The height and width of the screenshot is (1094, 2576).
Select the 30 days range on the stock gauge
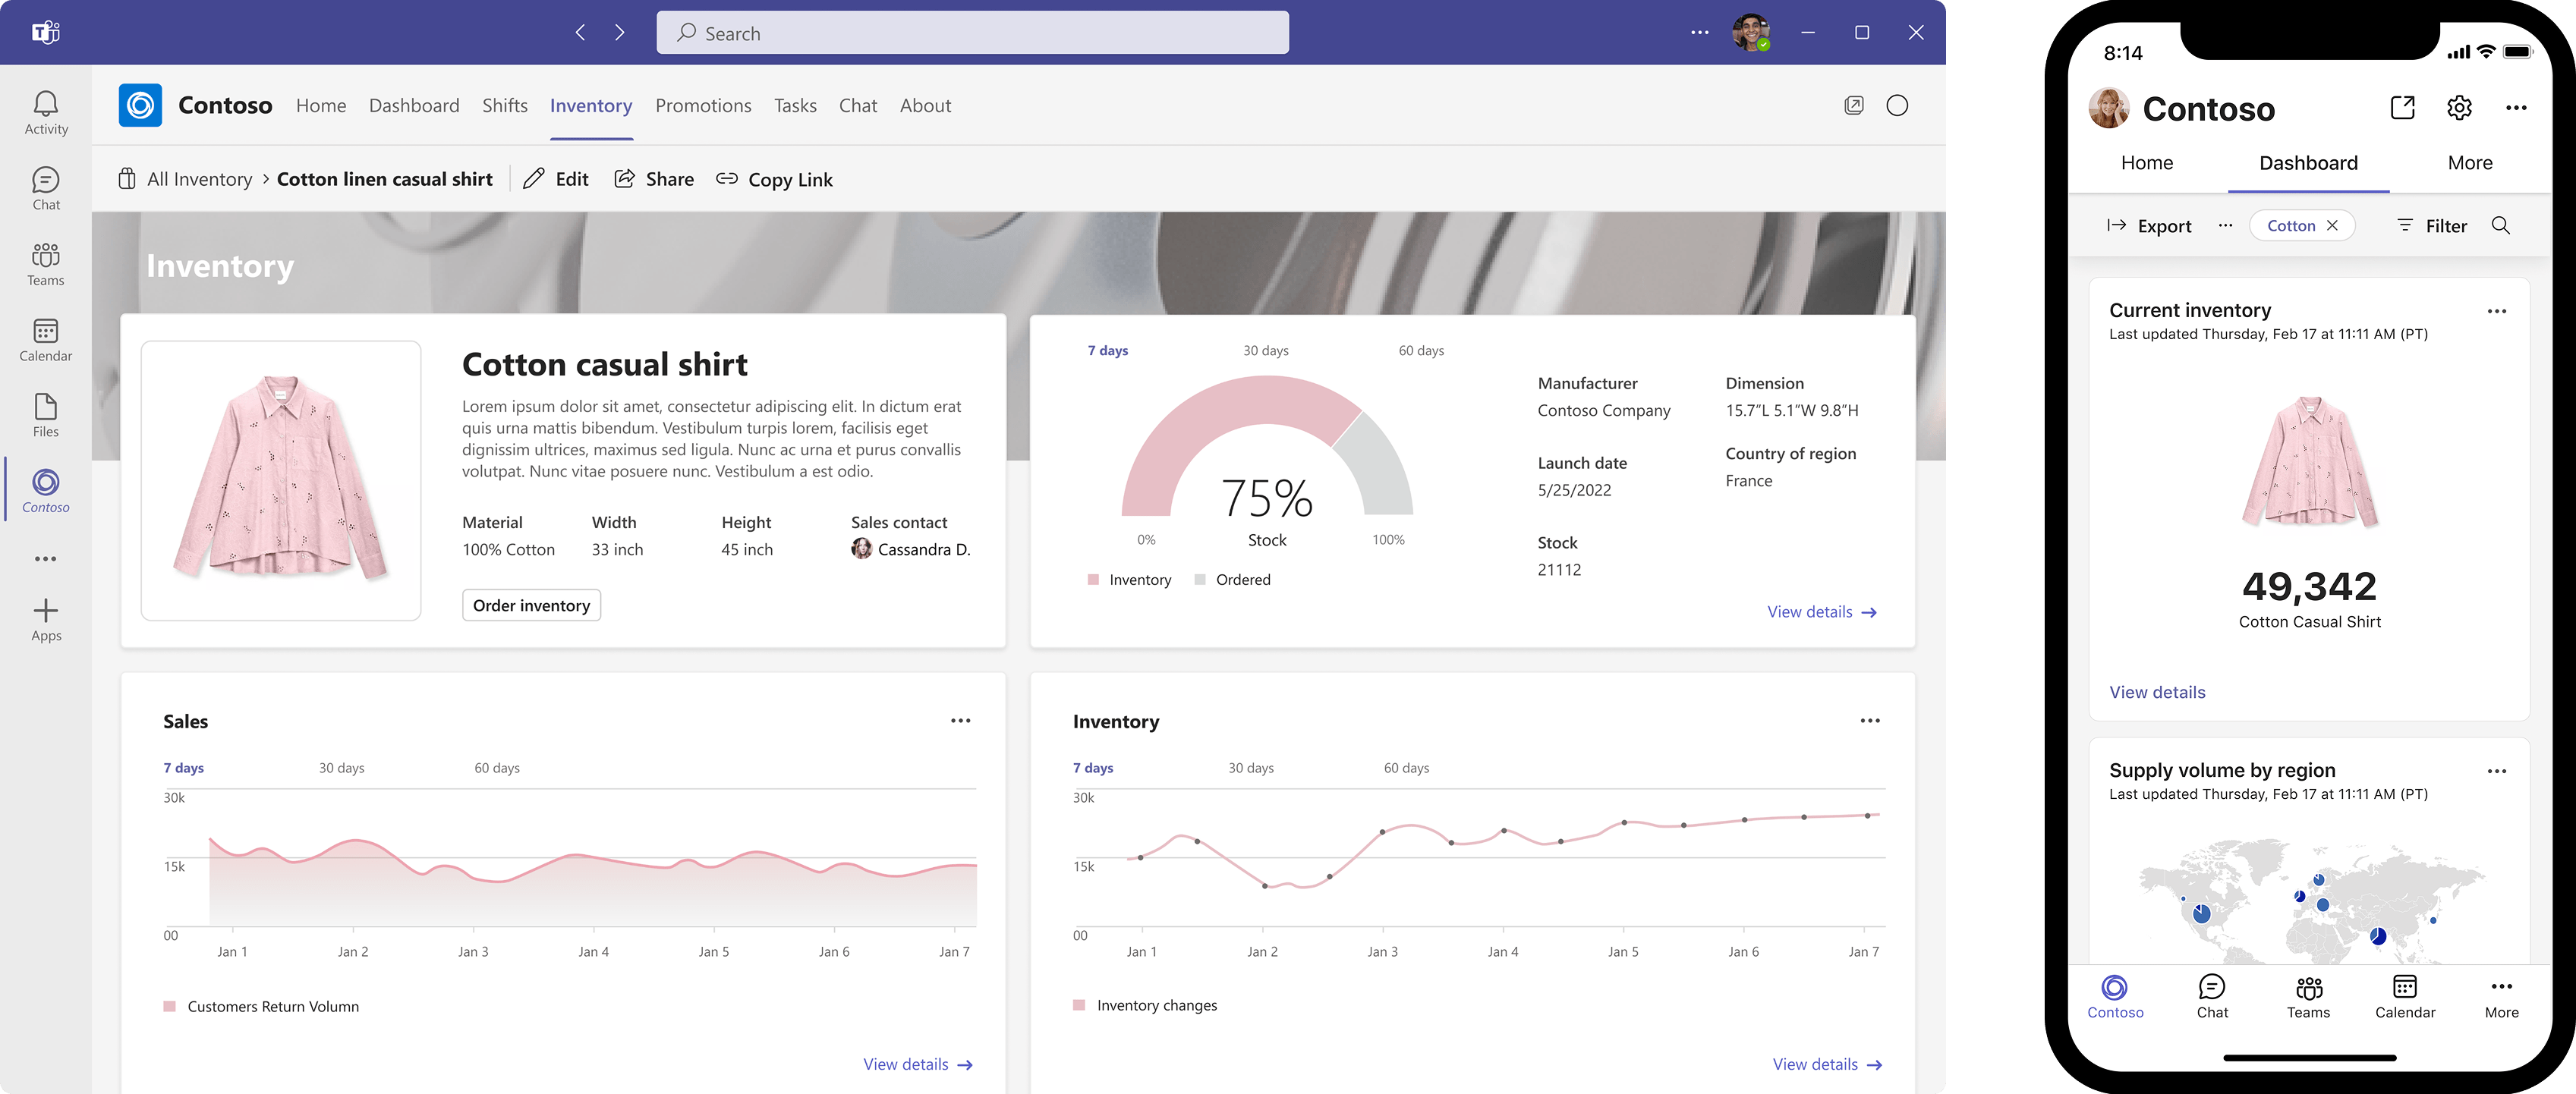tap(1265, 351)
